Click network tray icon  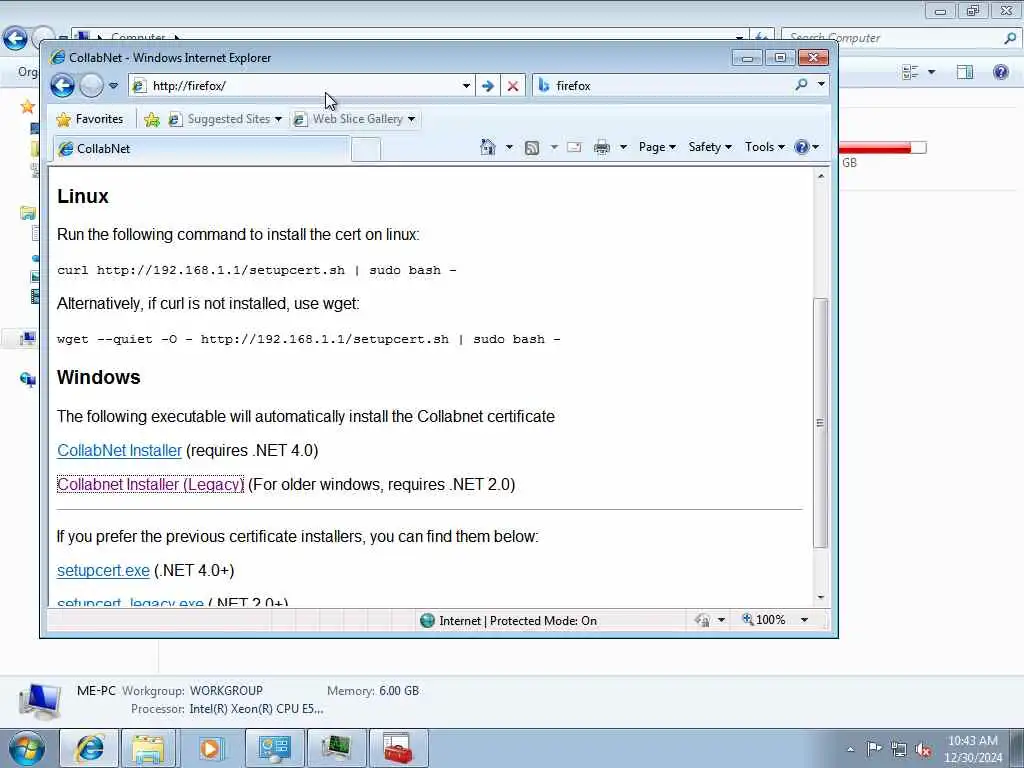[899, 749]
